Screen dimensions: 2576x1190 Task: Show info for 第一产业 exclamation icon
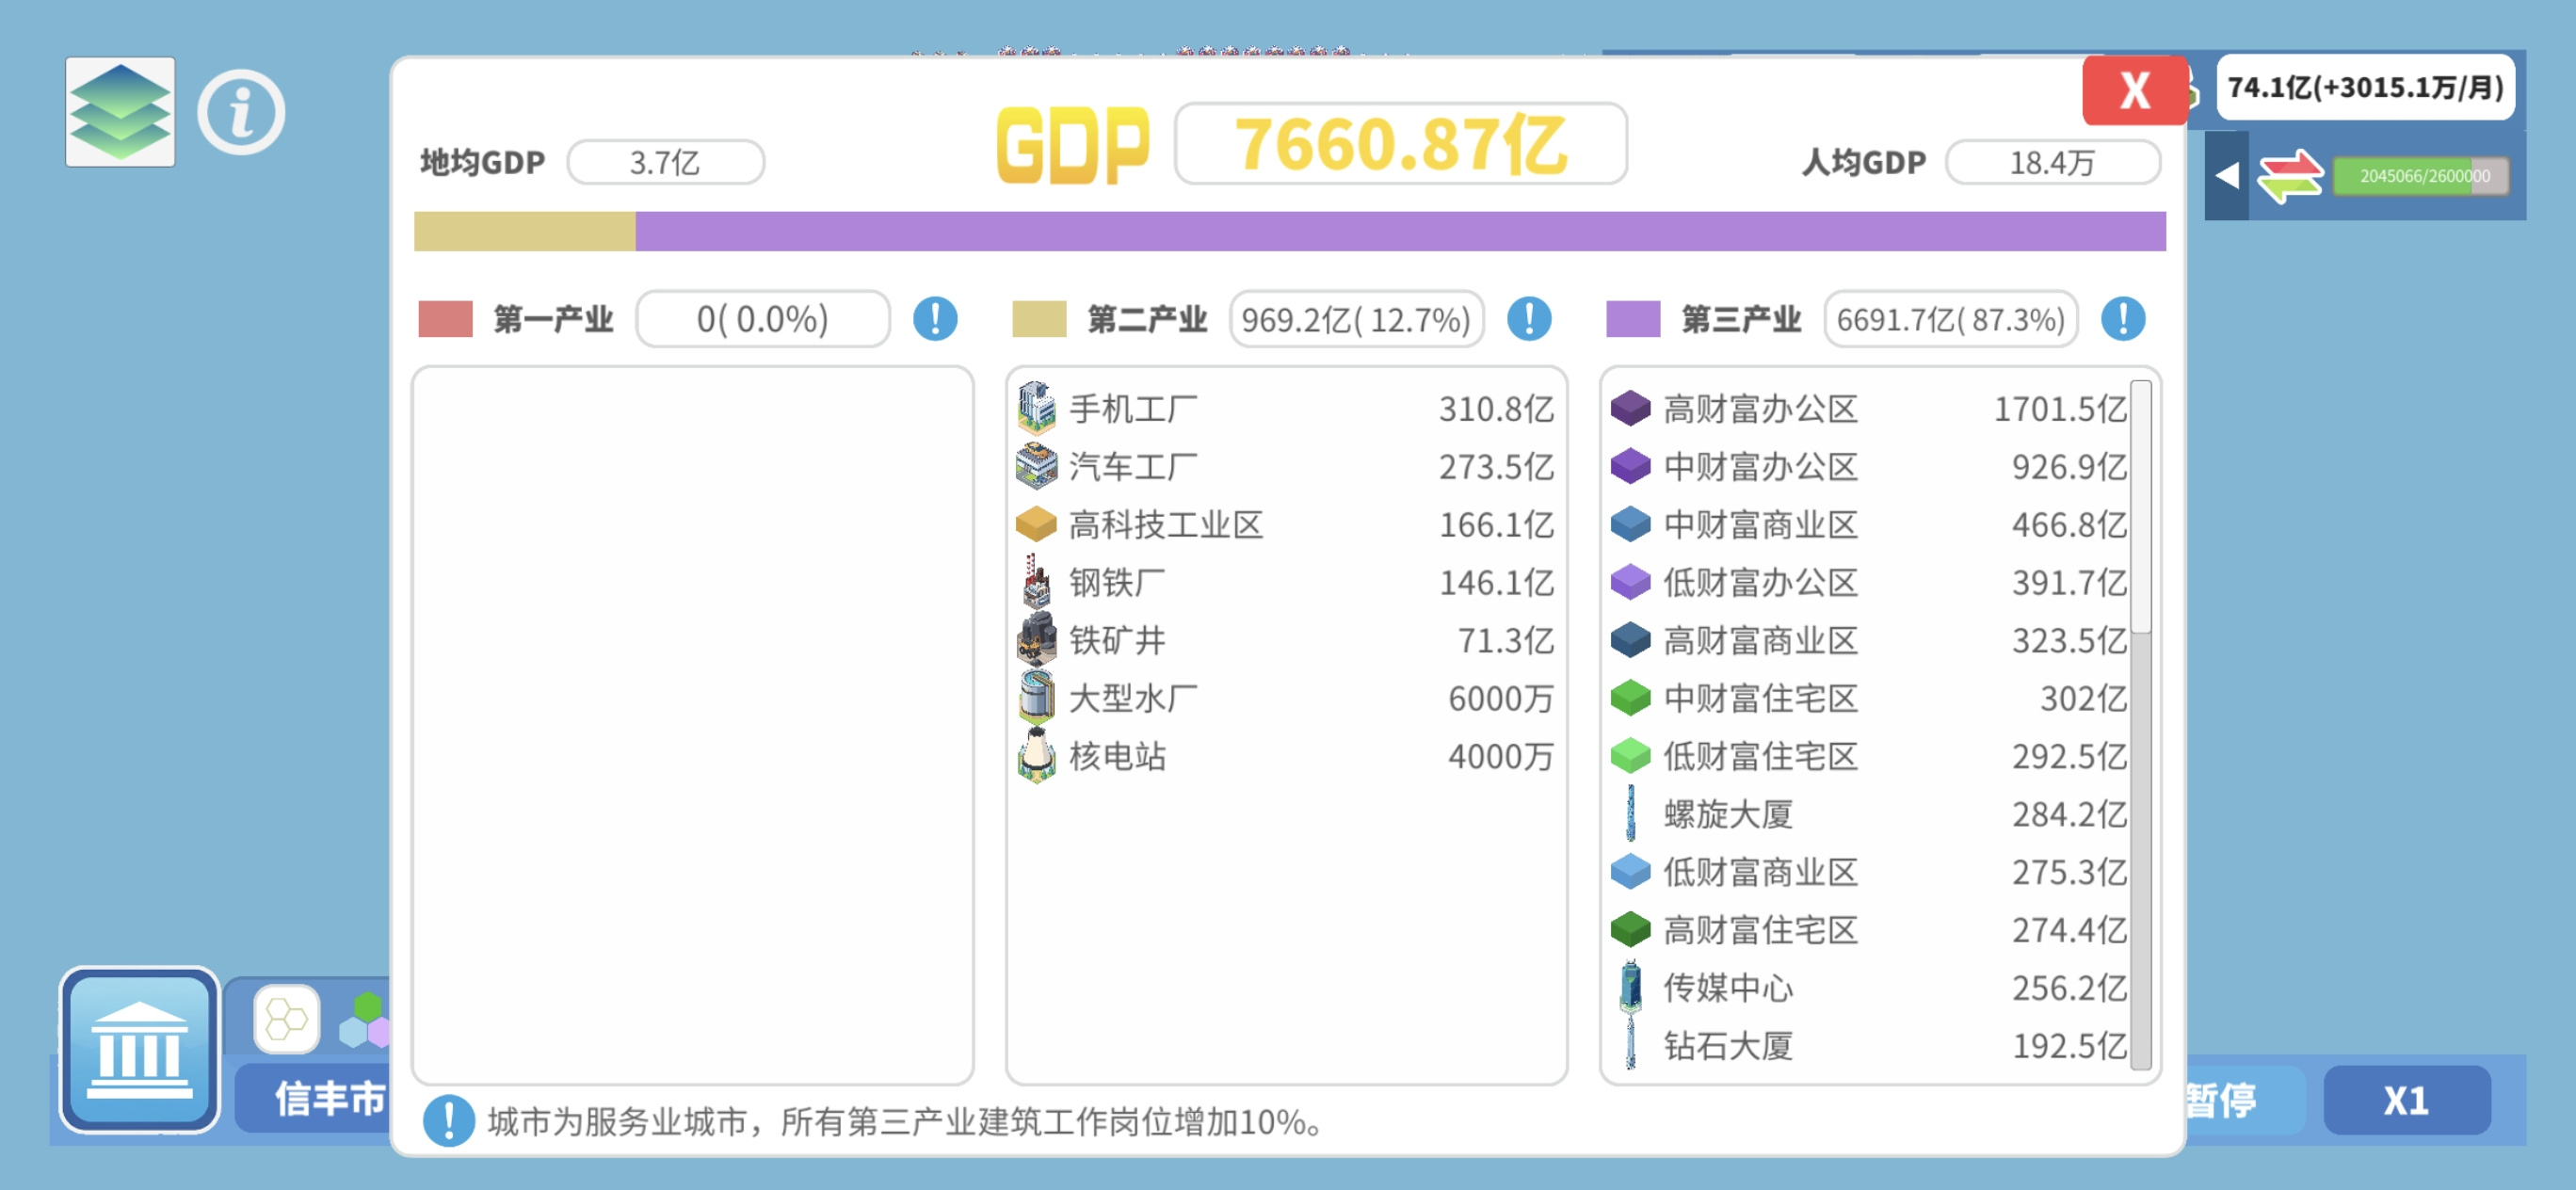pos(935,319)
